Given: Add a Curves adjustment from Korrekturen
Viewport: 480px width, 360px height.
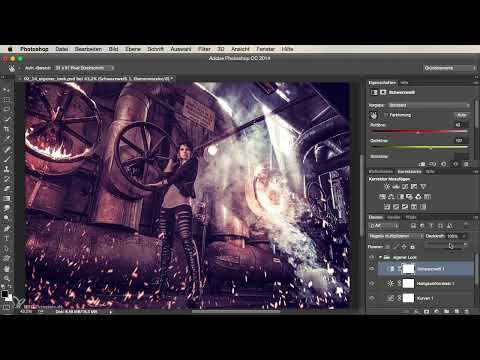Looking at the screenshot, I should [x=405, y=187].
